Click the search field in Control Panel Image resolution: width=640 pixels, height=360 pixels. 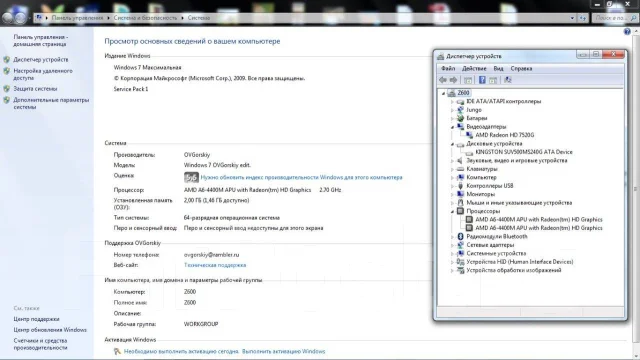coord(613,18)
